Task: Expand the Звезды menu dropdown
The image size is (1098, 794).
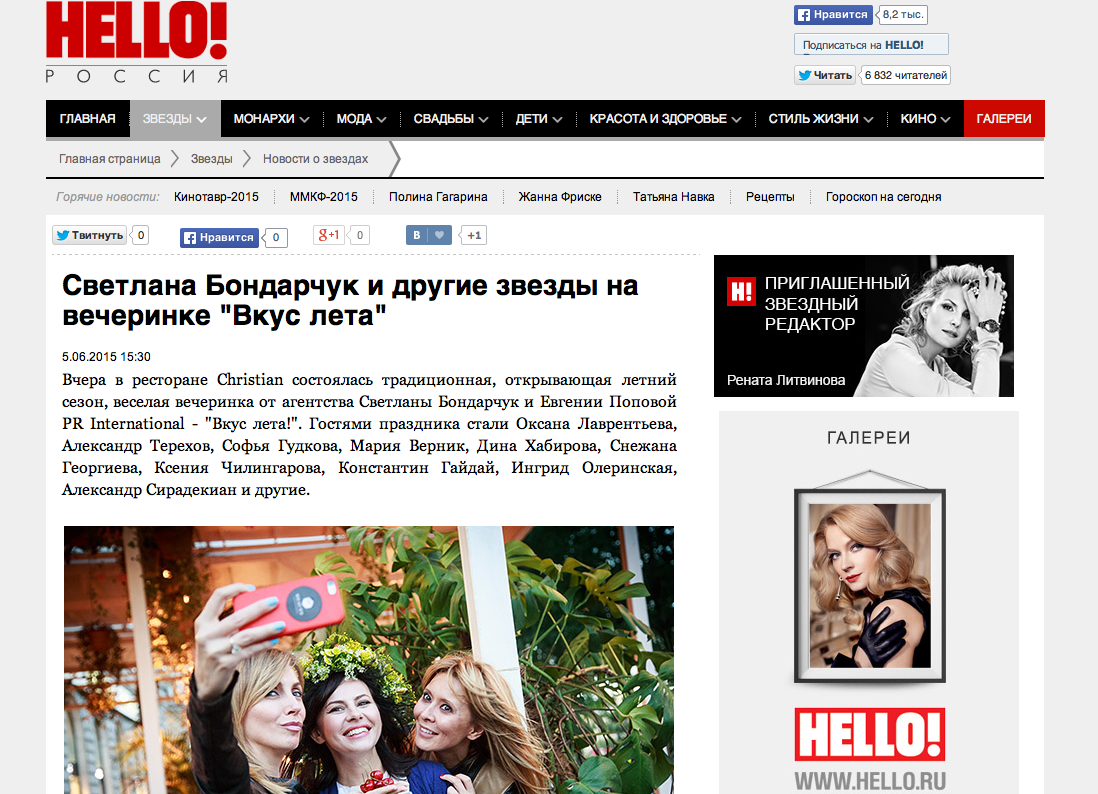Action: [x=174, y=118]
